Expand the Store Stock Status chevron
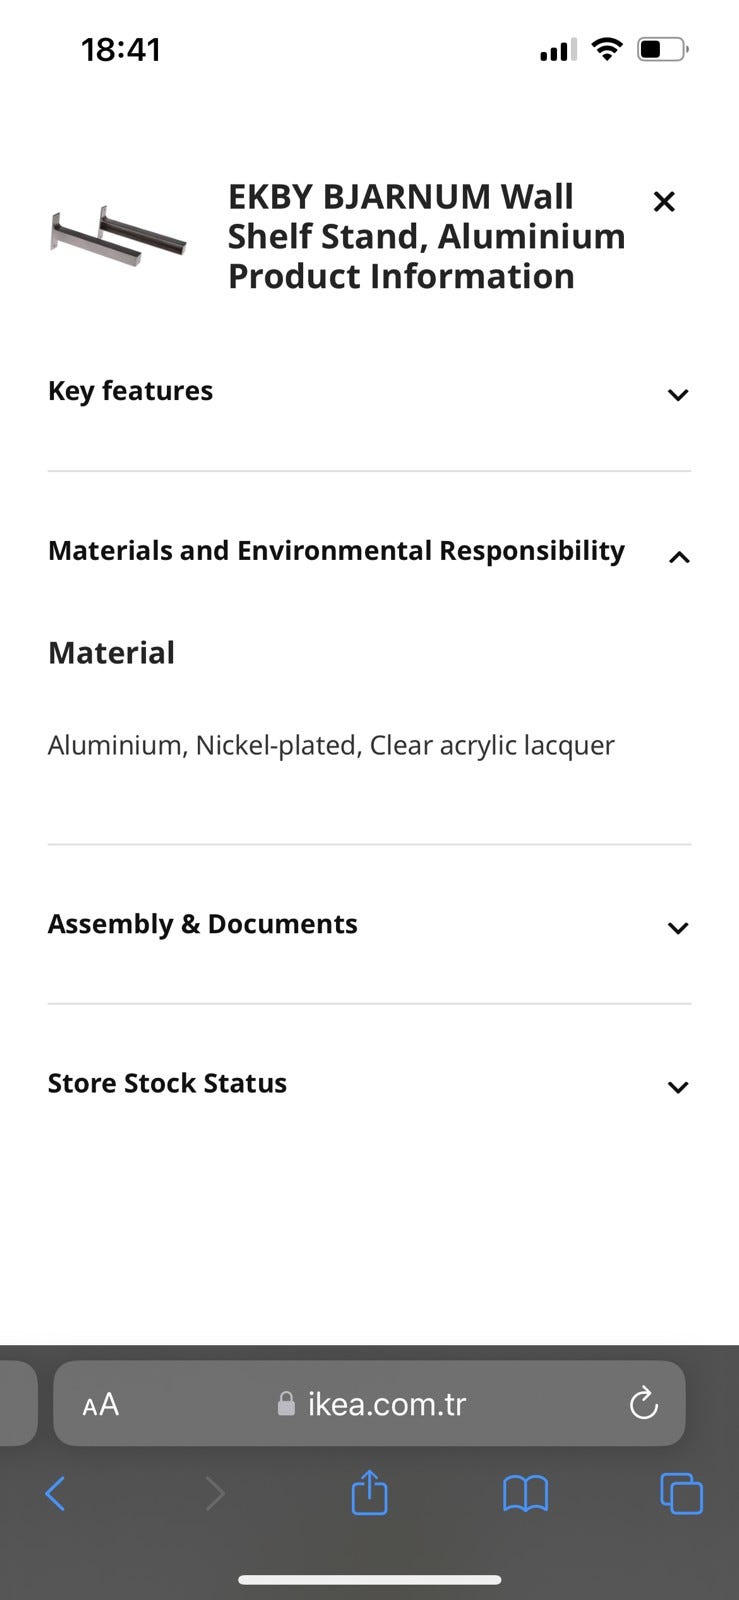The width and height of the screenshot is (739, 1600). pos(678,1087)
